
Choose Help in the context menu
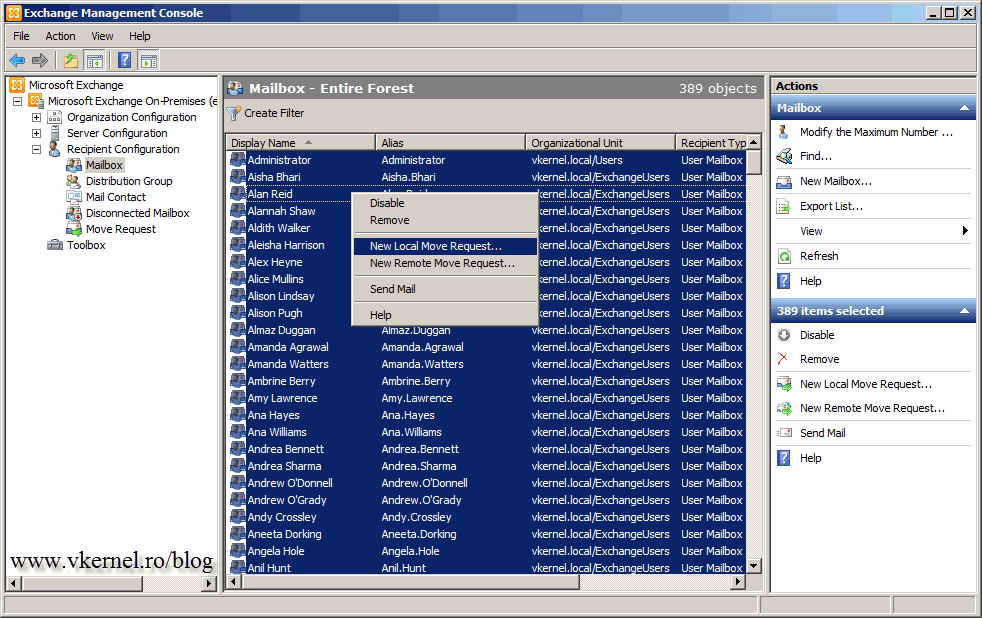[445, 315]
